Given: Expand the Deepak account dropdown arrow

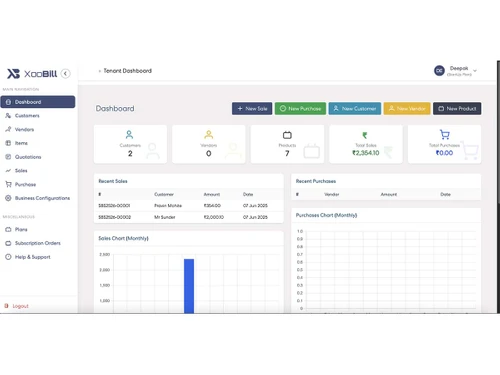Looking at the screenshot, I should click(x=475, y=71).
